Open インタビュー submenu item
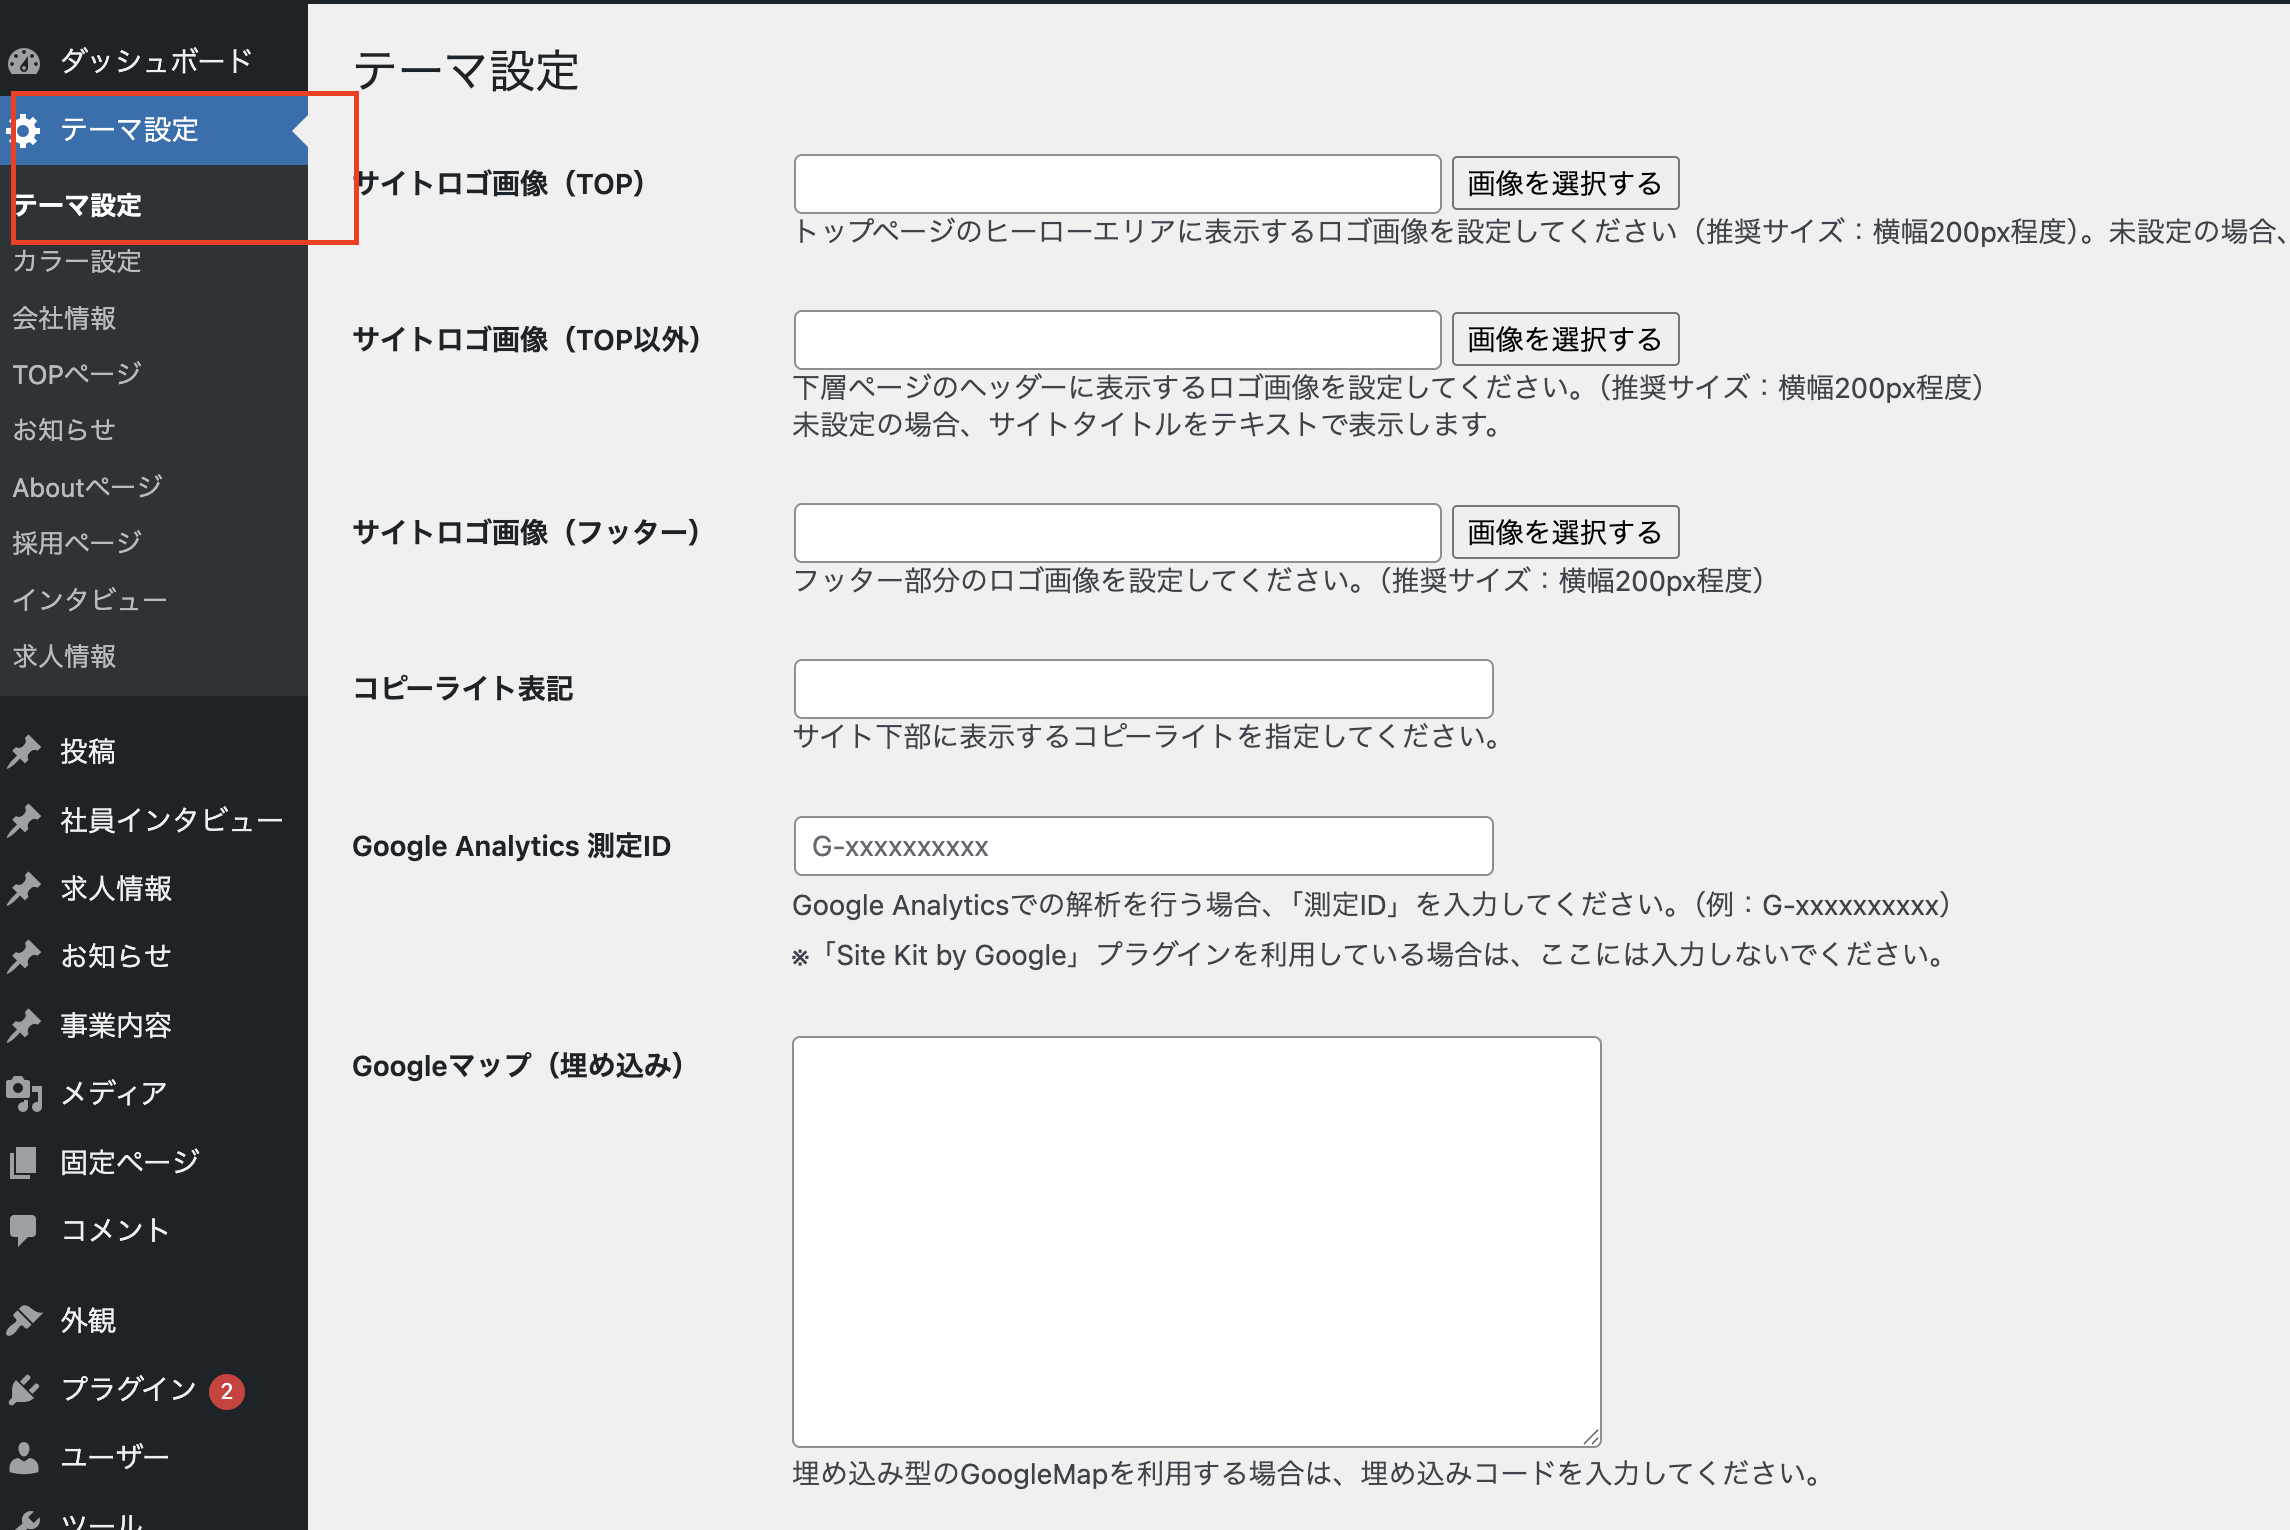The image size is (2290, 1530). (90, 600)
